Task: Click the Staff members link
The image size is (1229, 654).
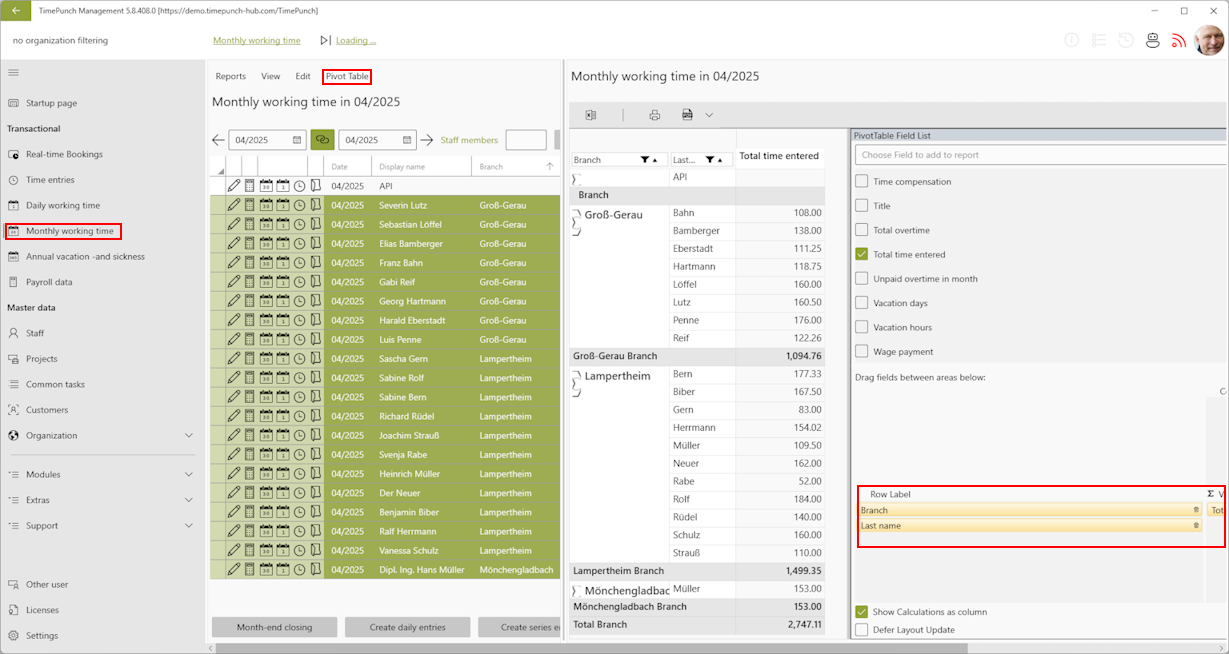Action: pos(469,140)
